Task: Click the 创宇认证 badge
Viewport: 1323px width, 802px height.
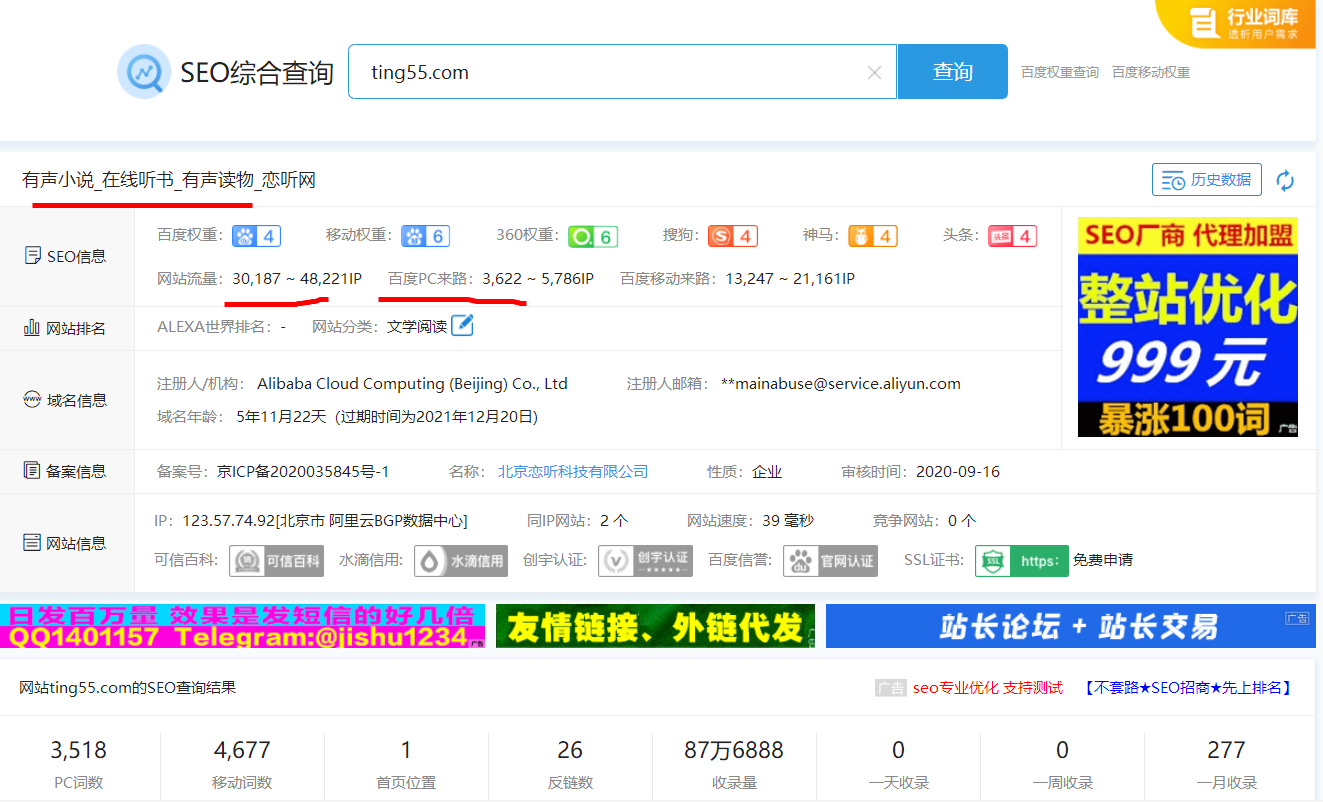Action: (x=645, y=561)
